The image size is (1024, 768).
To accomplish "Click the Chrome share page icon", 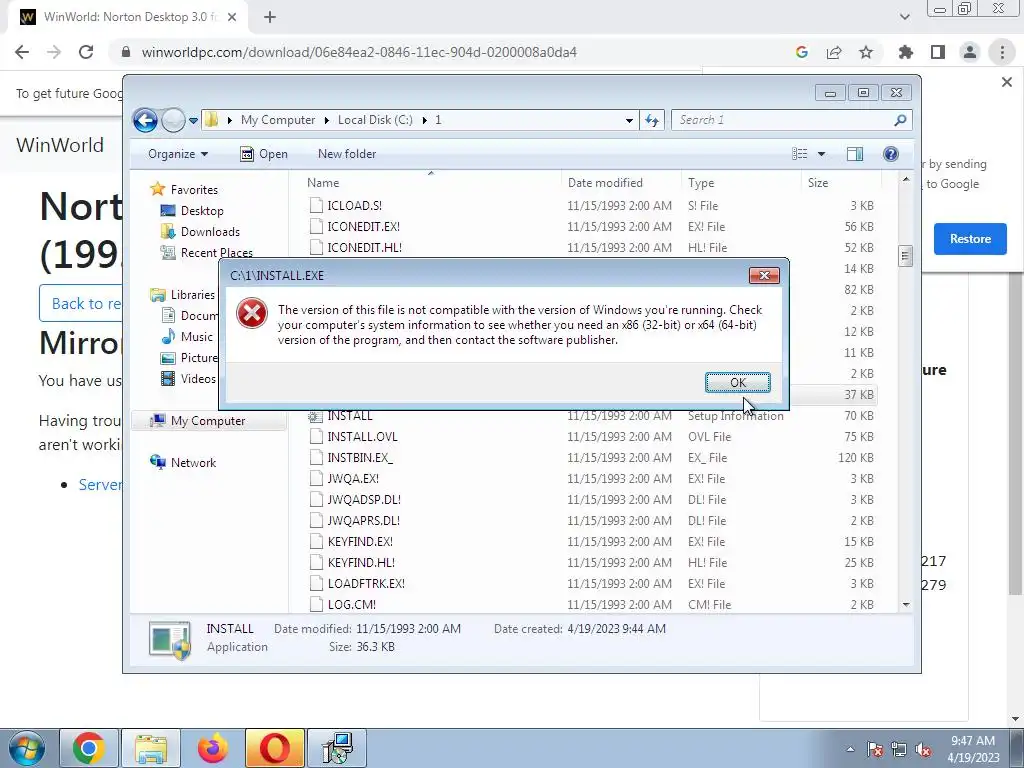I will click(834, 52).
